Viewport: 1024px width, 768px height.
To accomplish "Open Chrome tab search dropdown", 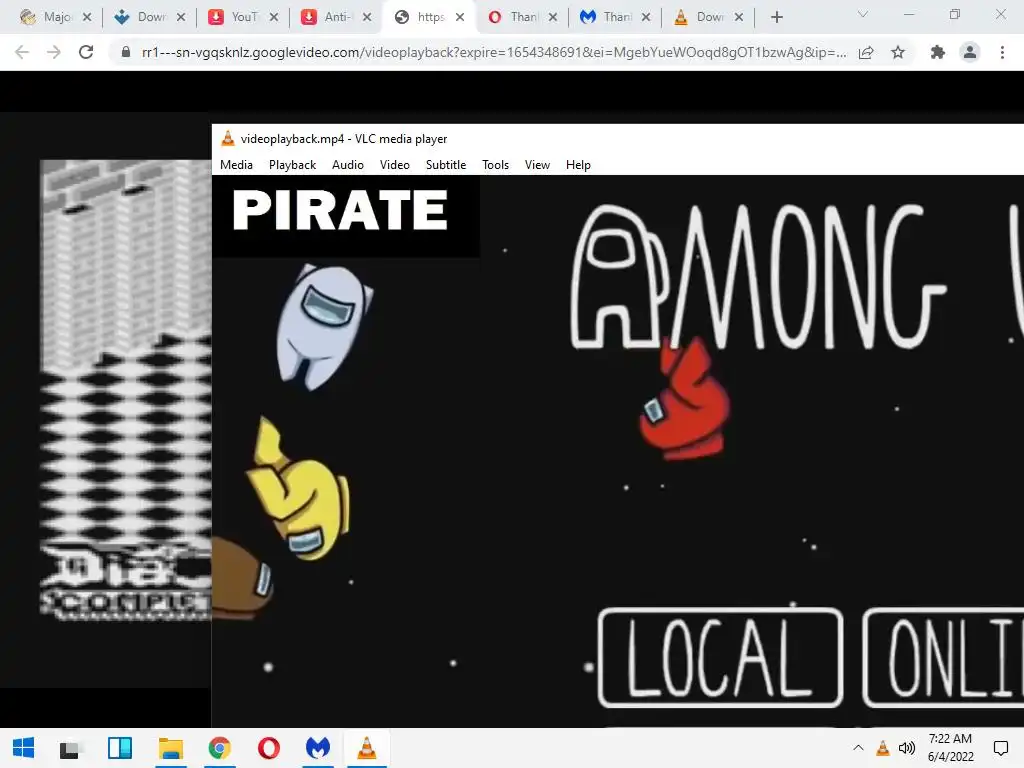I will pos(863,14).
